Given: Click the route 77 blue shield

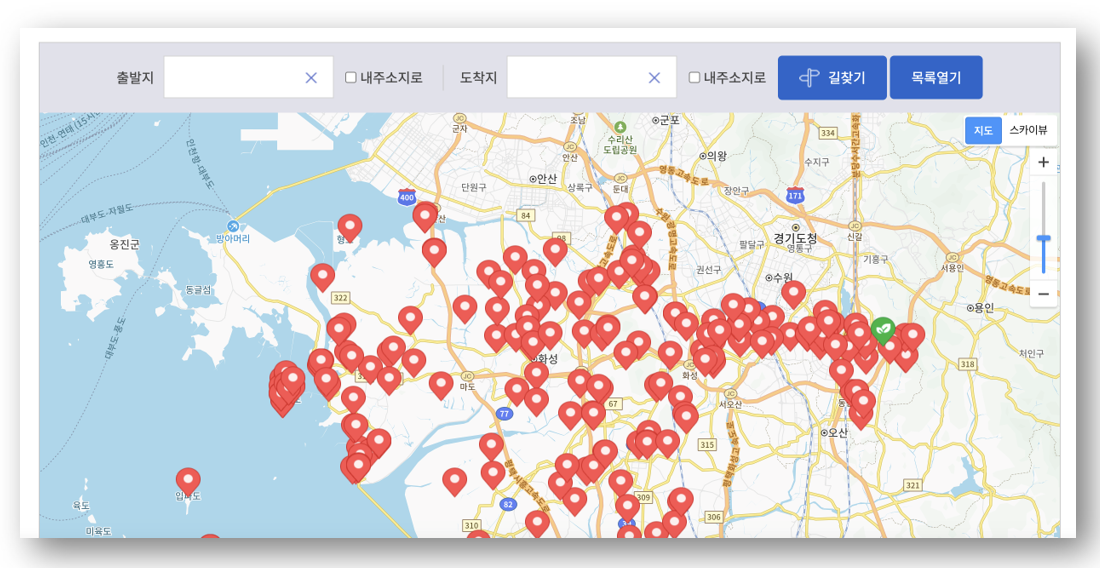Looking at the screenshot, I should click(504, 414).
